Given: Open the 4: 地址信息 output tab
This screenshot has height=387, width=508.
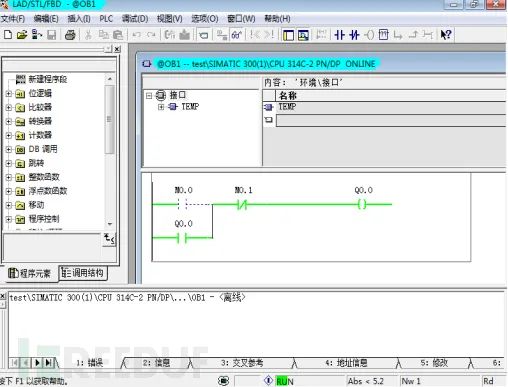Looking at the screenshot, I should click(346, 363).
